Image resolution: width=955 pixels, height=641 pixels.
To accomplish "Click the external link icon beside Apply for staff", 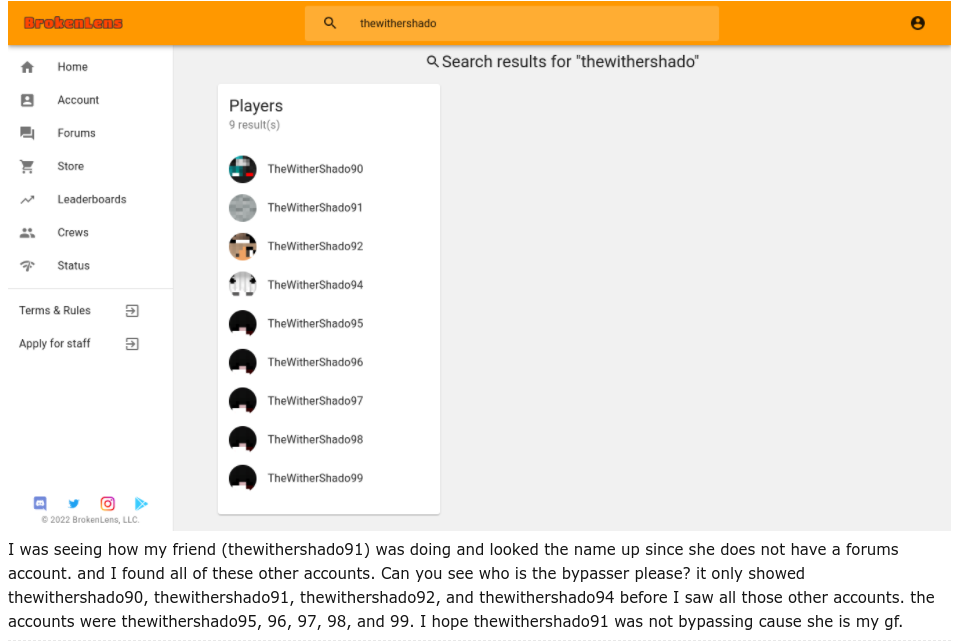I will pos(132,344).
